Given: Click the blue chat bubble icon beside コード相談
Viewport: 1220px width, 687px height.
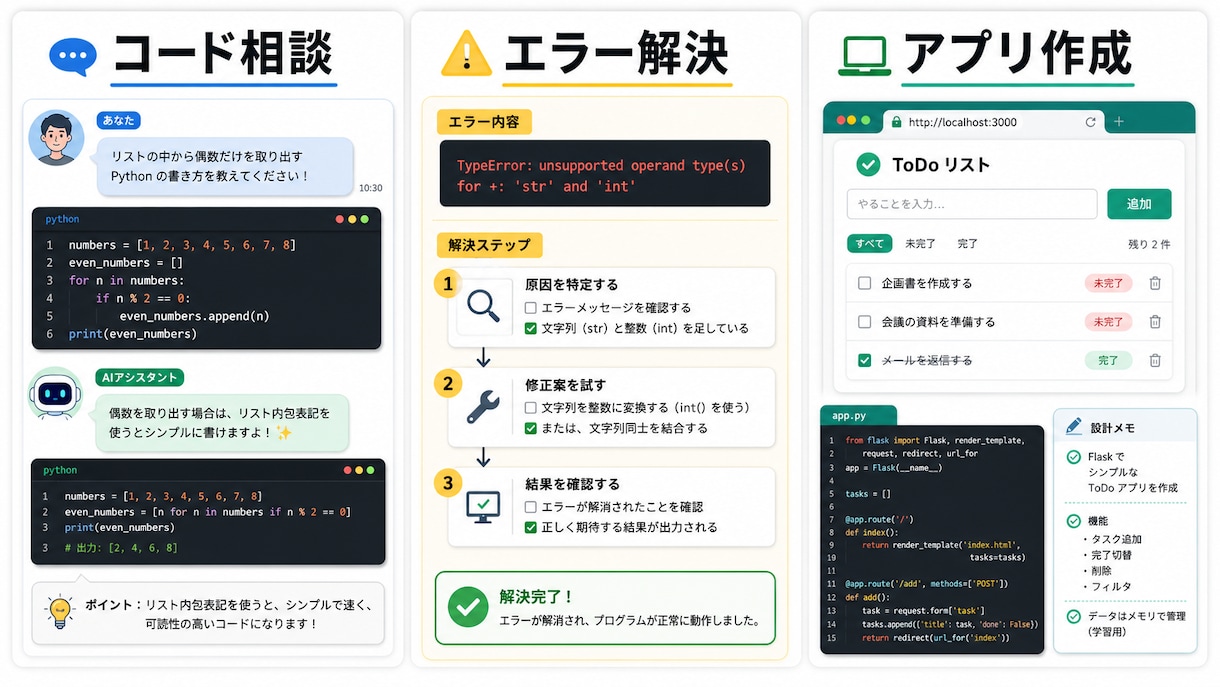Looking at the screenshot, I should pos(73,57).
